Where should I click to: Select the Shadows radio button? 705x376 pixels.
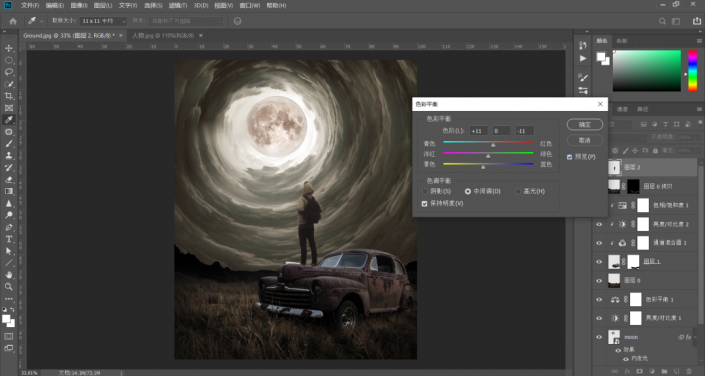[425, 192]
